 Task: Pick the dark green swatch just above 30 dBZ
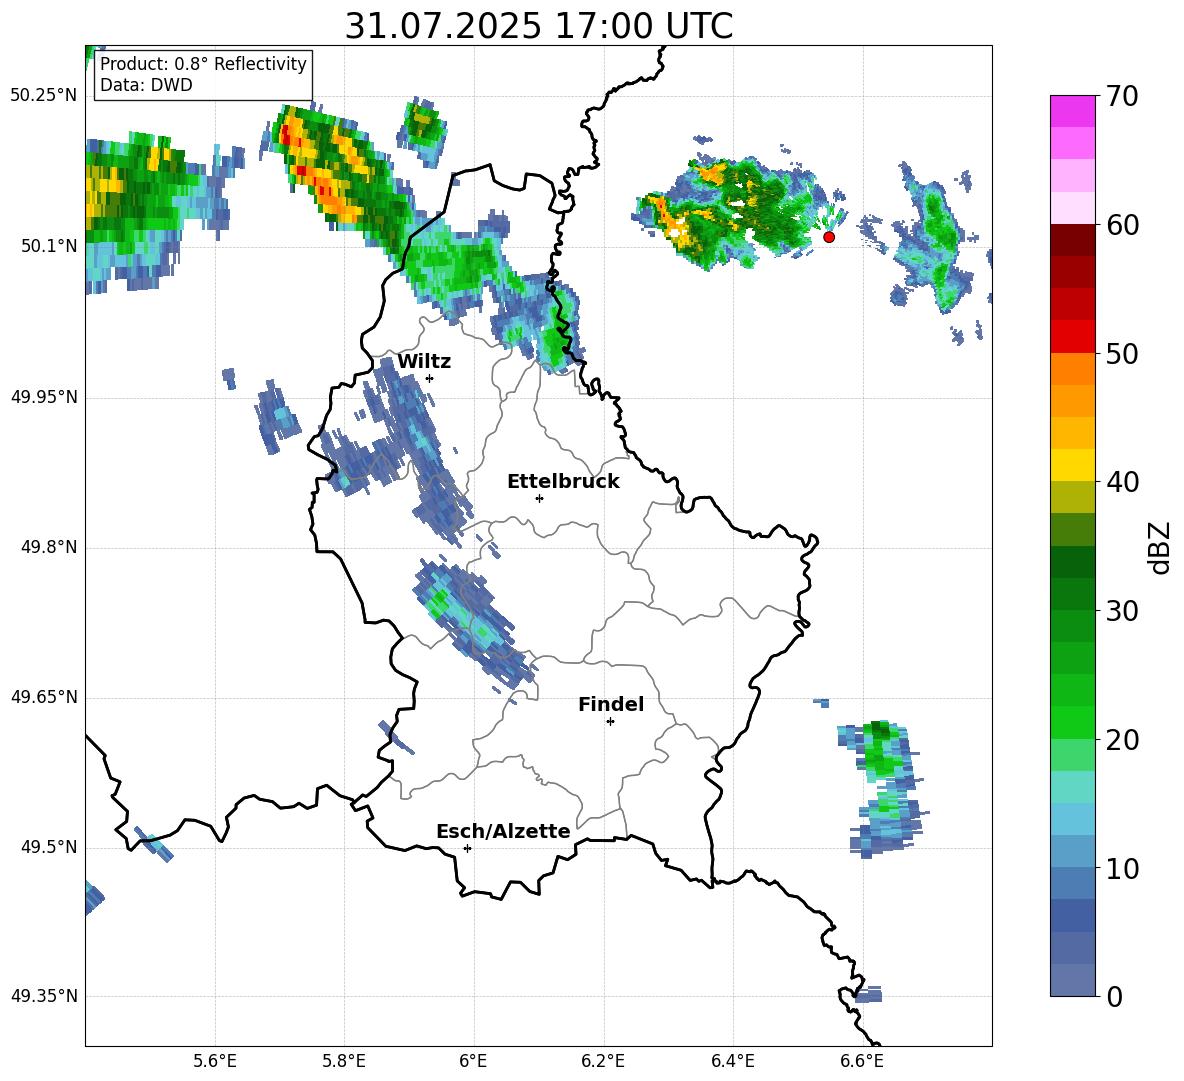pyautogui.click(x=1072, y=594)
